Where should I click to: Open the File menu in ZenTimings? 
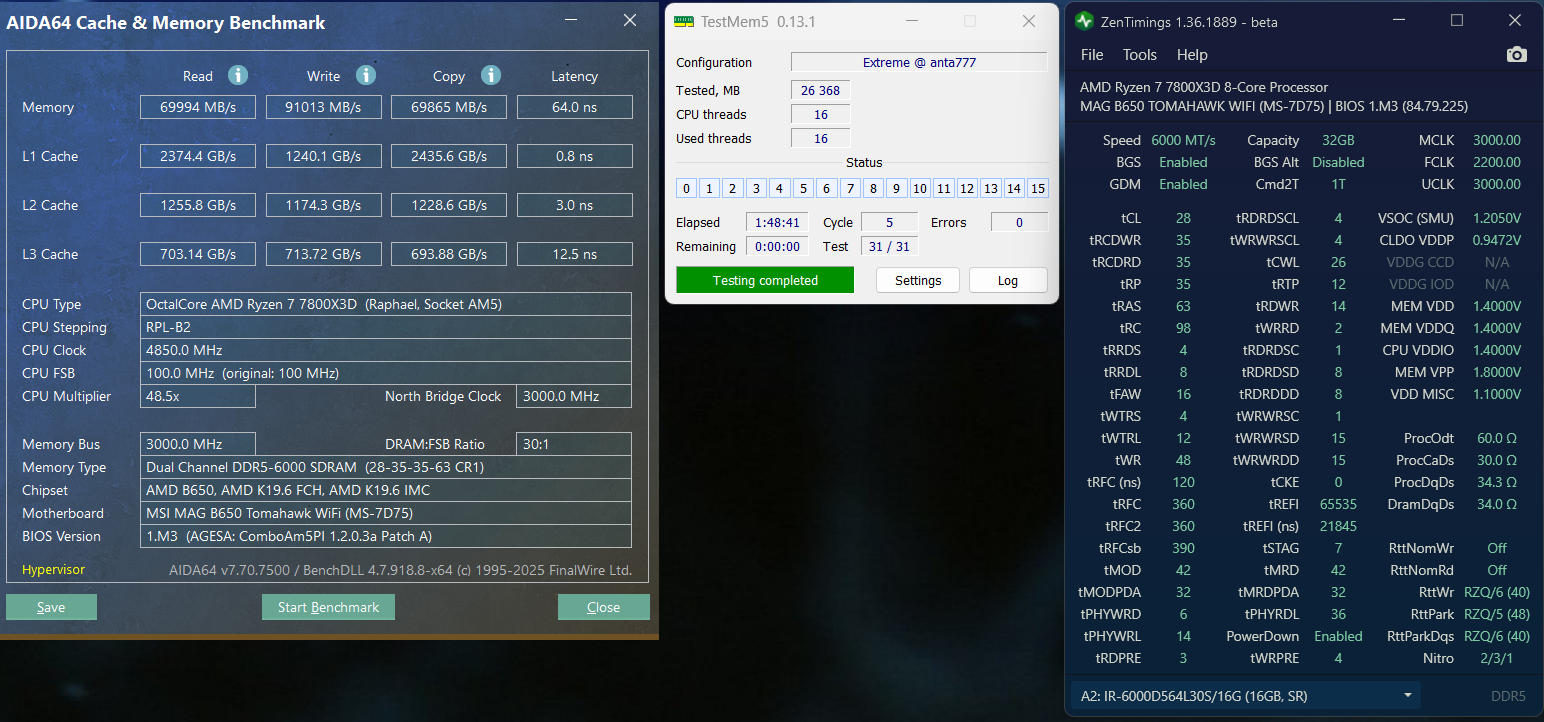click(1092, 55)
